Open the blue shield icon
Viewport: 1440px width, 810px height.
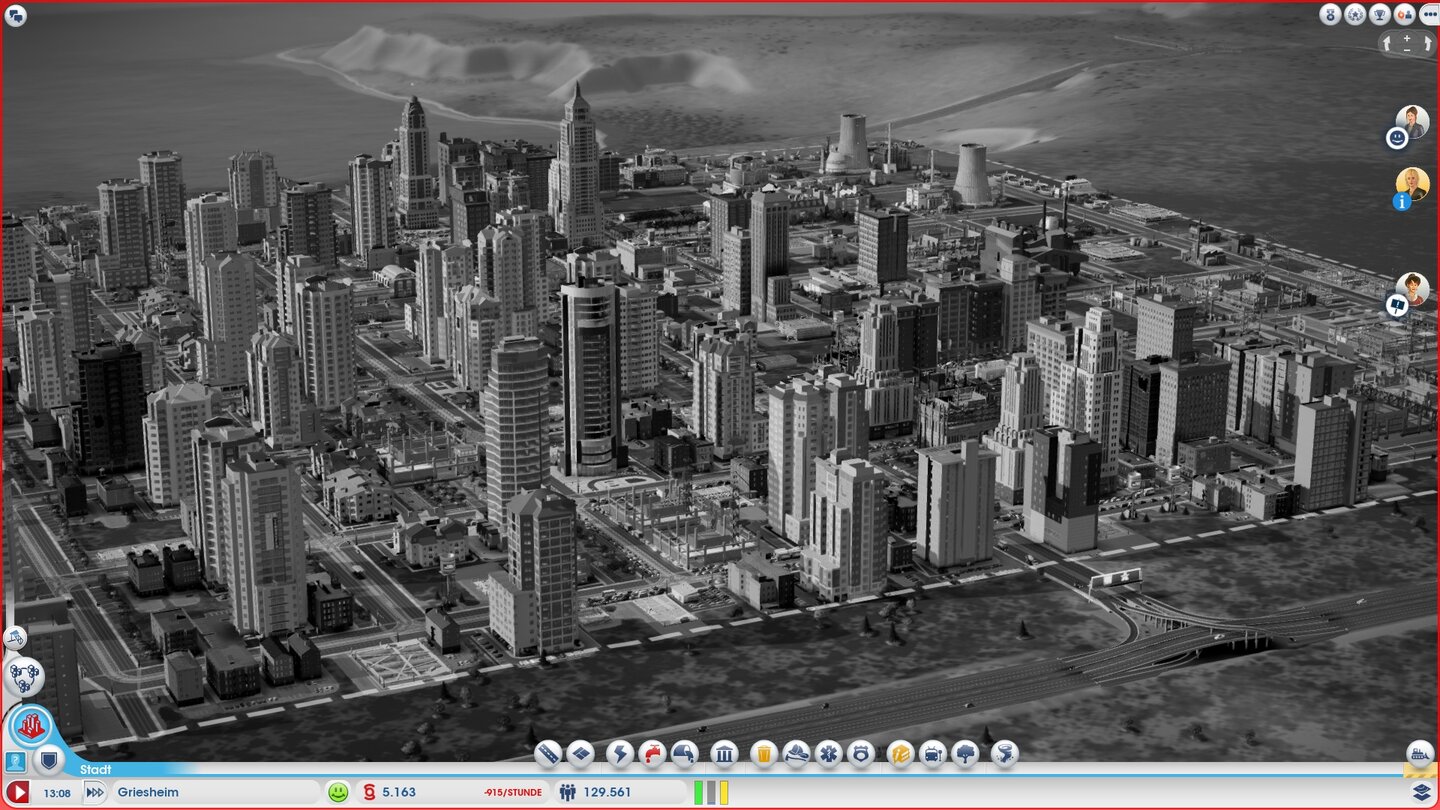47,761
